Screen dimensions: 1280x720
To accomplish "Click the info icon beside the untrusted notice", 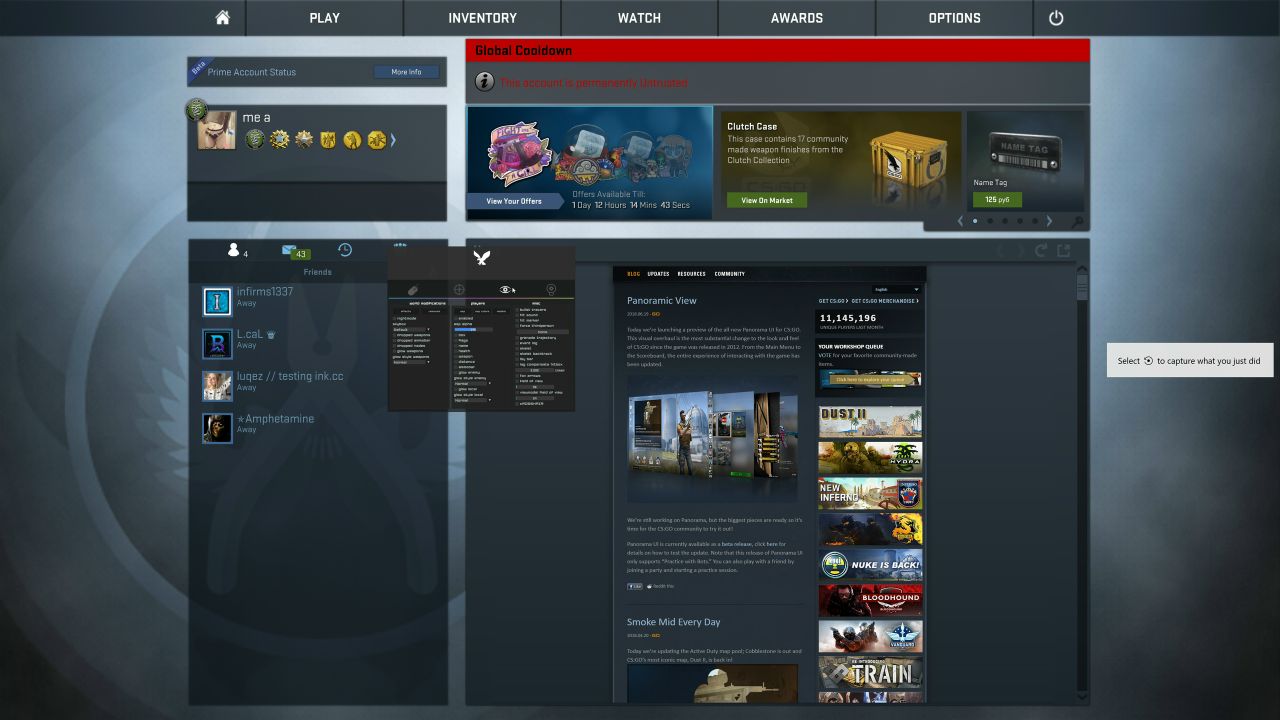I will pyautogui.click(x=484, y=82).
